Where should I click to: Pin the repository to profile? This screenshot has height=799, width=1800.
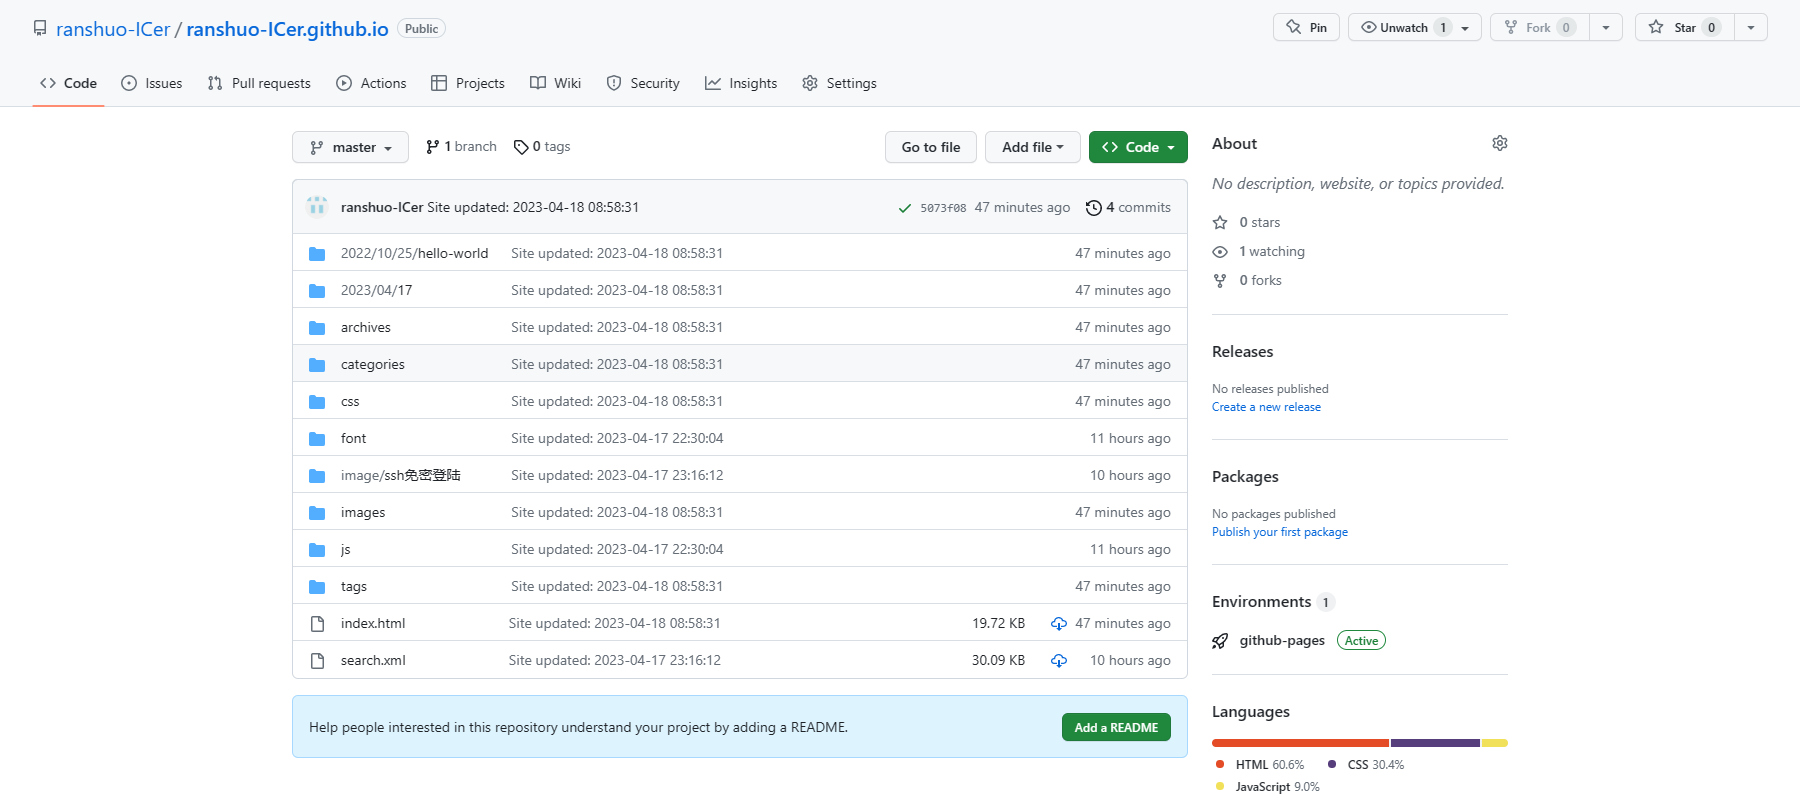tap(1306, 28)
